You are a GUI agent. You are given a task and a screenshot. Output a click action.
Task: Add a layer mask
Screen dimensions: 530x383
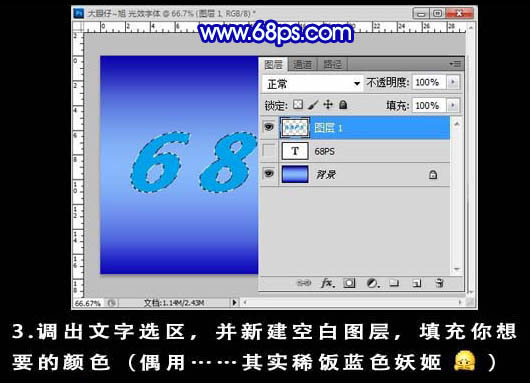(x=349, y=283)
